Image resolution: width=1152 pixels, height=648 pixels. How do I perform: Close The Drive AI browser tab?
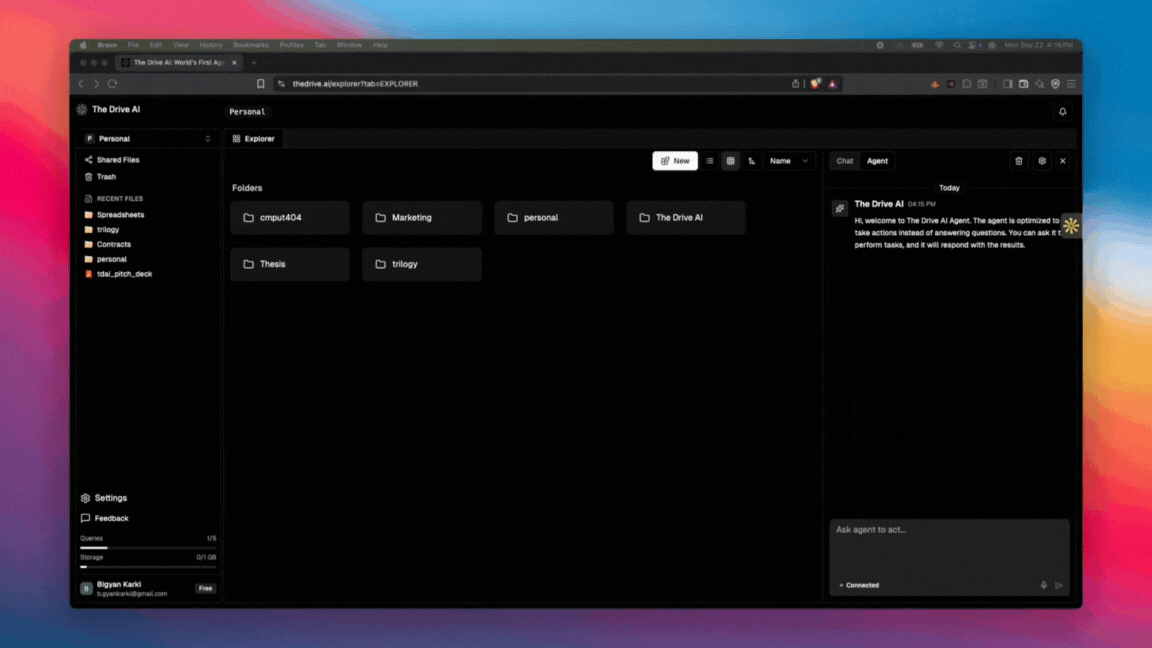234,62
